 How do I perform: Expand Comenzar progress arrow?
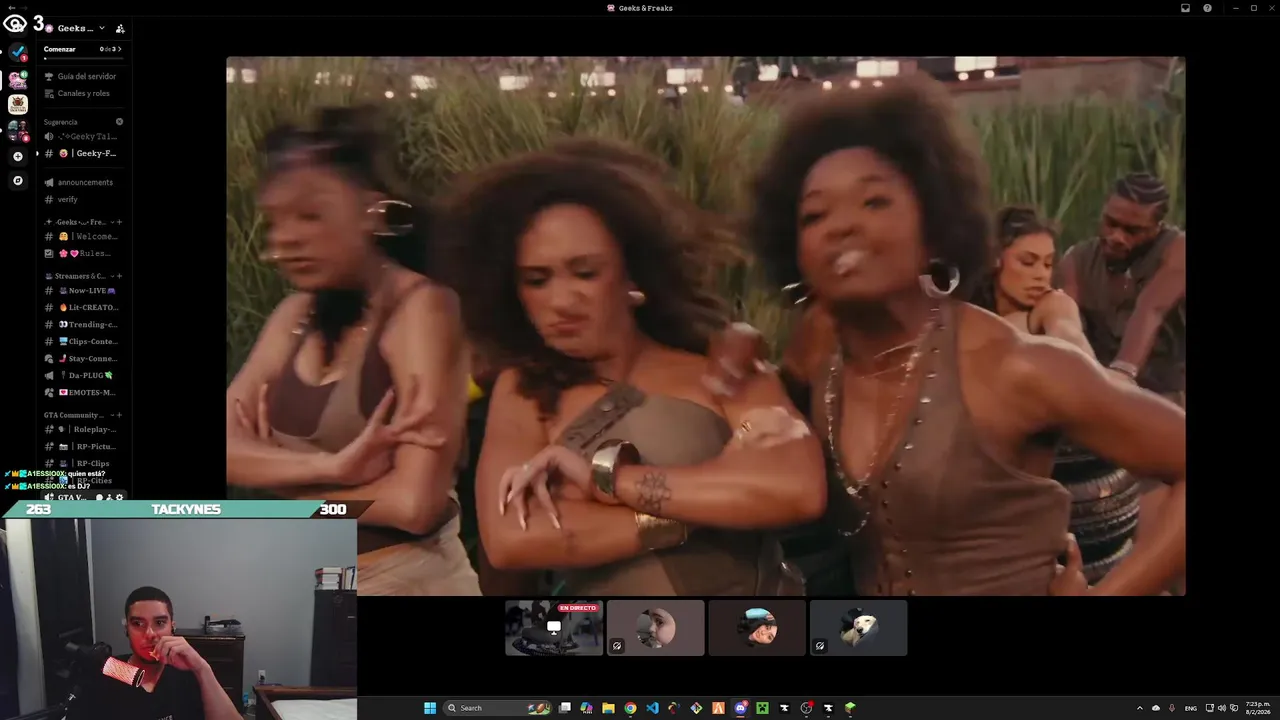point(120,49)
